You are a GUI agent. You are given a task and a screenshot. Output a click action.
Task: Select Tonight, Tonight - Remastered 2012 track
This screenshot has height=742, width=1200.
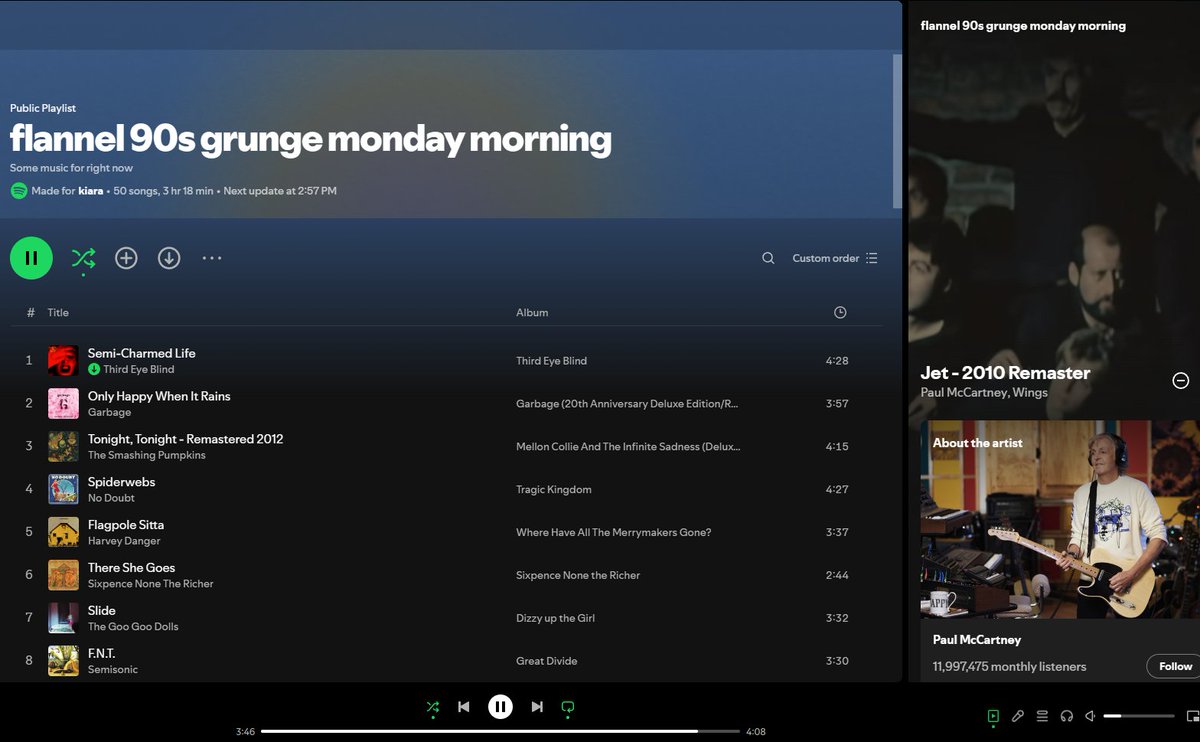[186, 439]
